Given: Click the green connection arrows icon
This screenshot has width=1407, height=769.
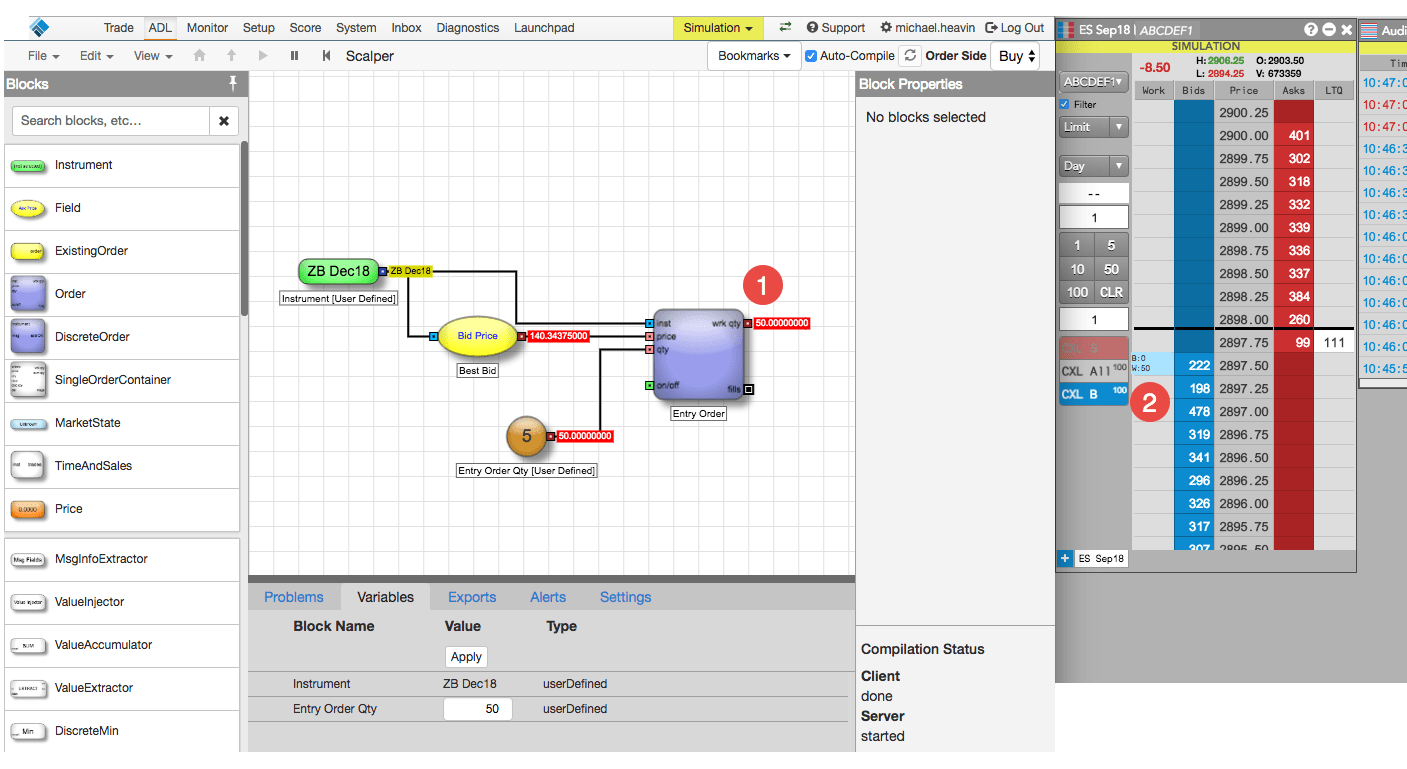Looking at the screenshot, I should coord(786,28).
